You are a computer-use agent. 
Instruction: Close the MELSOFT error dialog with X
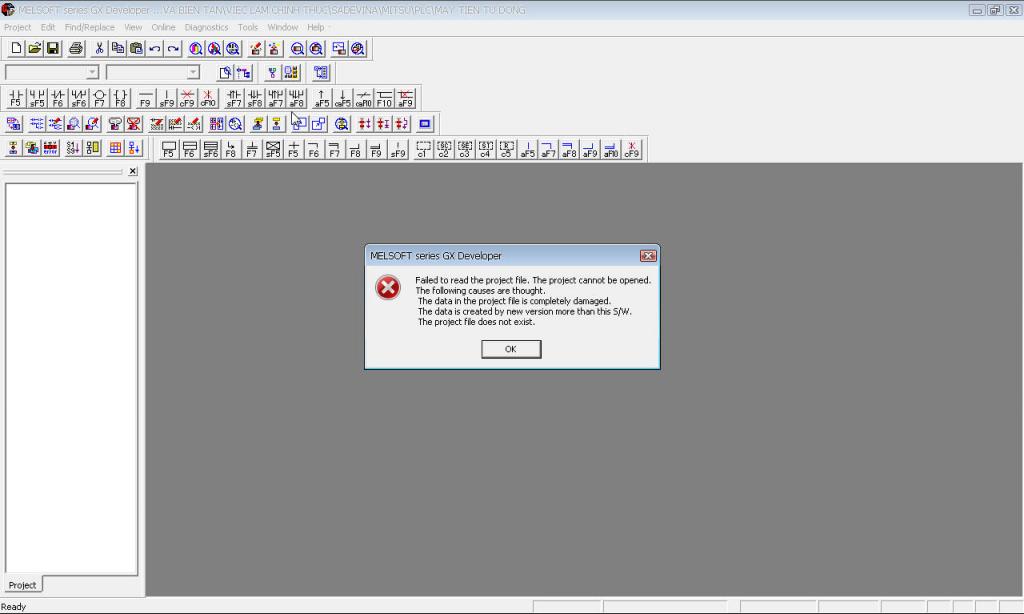[x=648, y=255]
